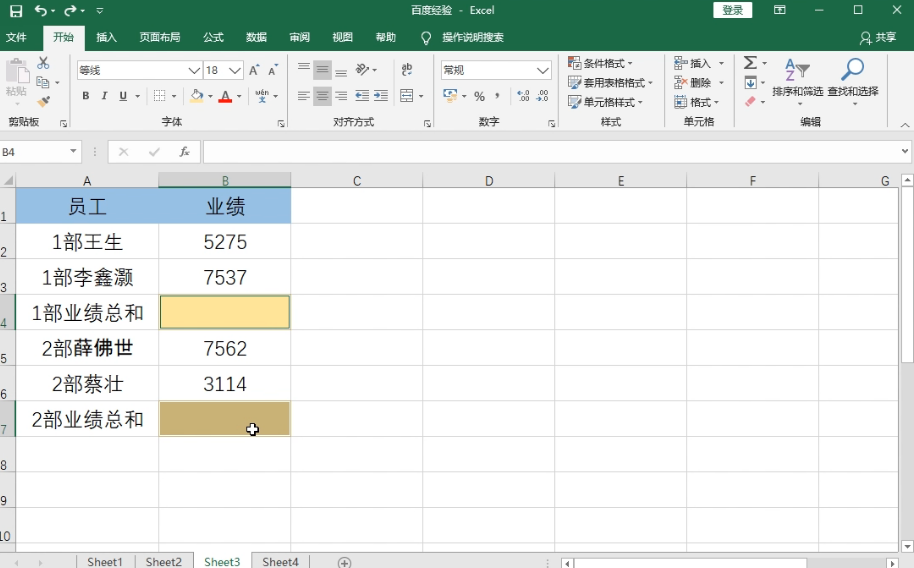Switch to the 公式 (Formulas) tab
The width and height of the screenshot is (914, 568).
click(x=213, y=37)
